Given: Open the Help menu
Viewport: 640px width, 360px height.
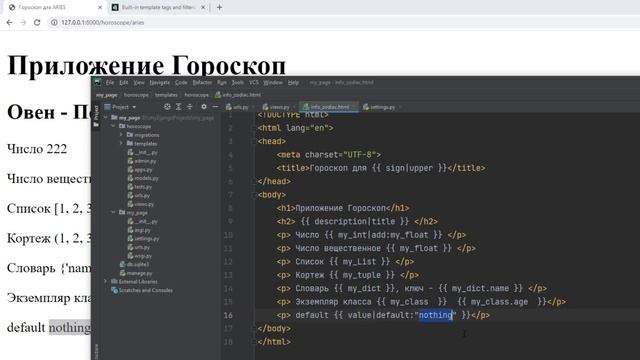Looking at the screenshot, I should point(293,82).
